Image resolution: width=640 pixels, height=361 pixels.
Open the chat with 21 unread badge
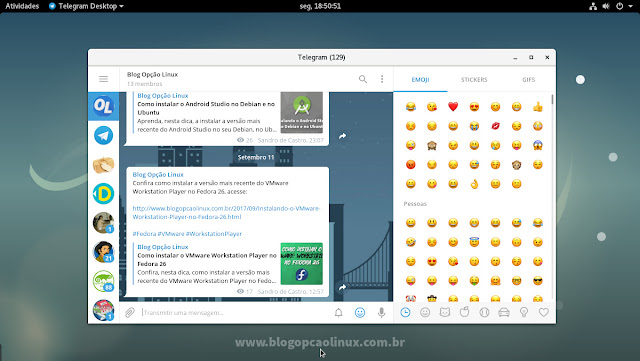point(103,252)
